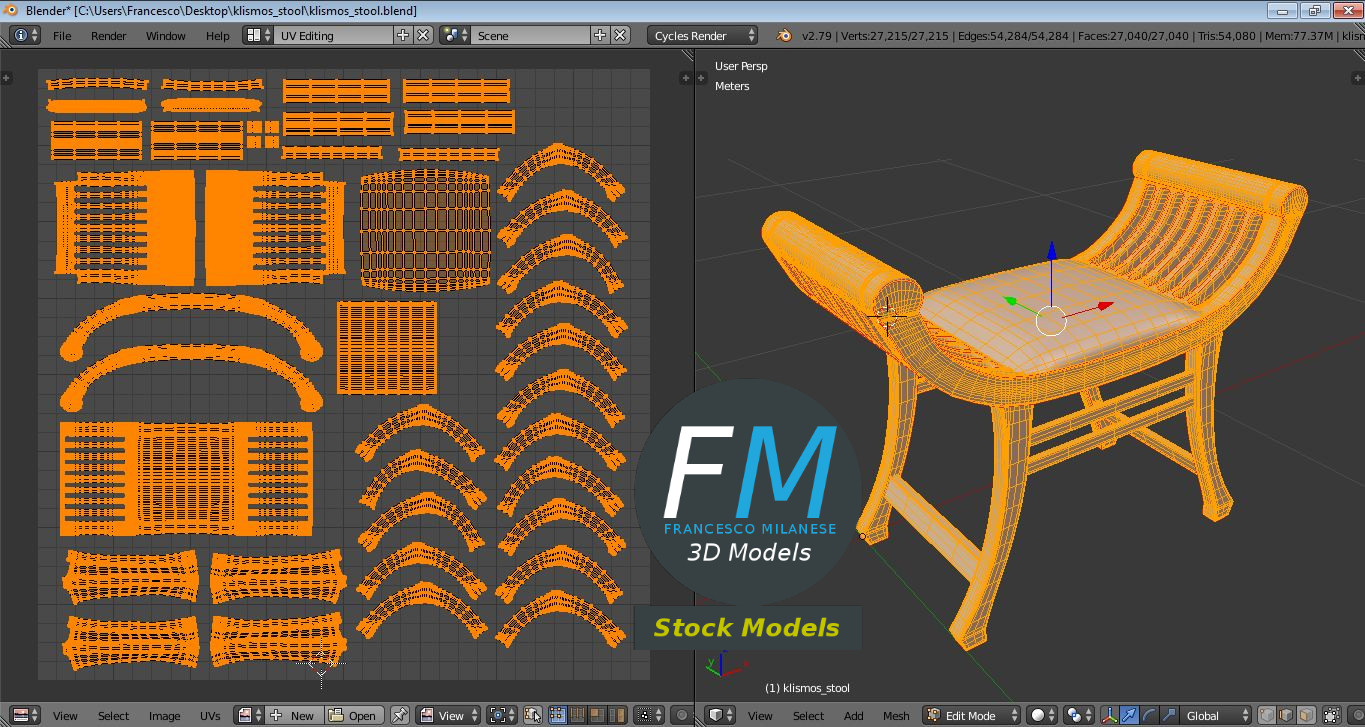Select UV face selection mode
Screen dimensions: 1365x727
pos(596,715)
